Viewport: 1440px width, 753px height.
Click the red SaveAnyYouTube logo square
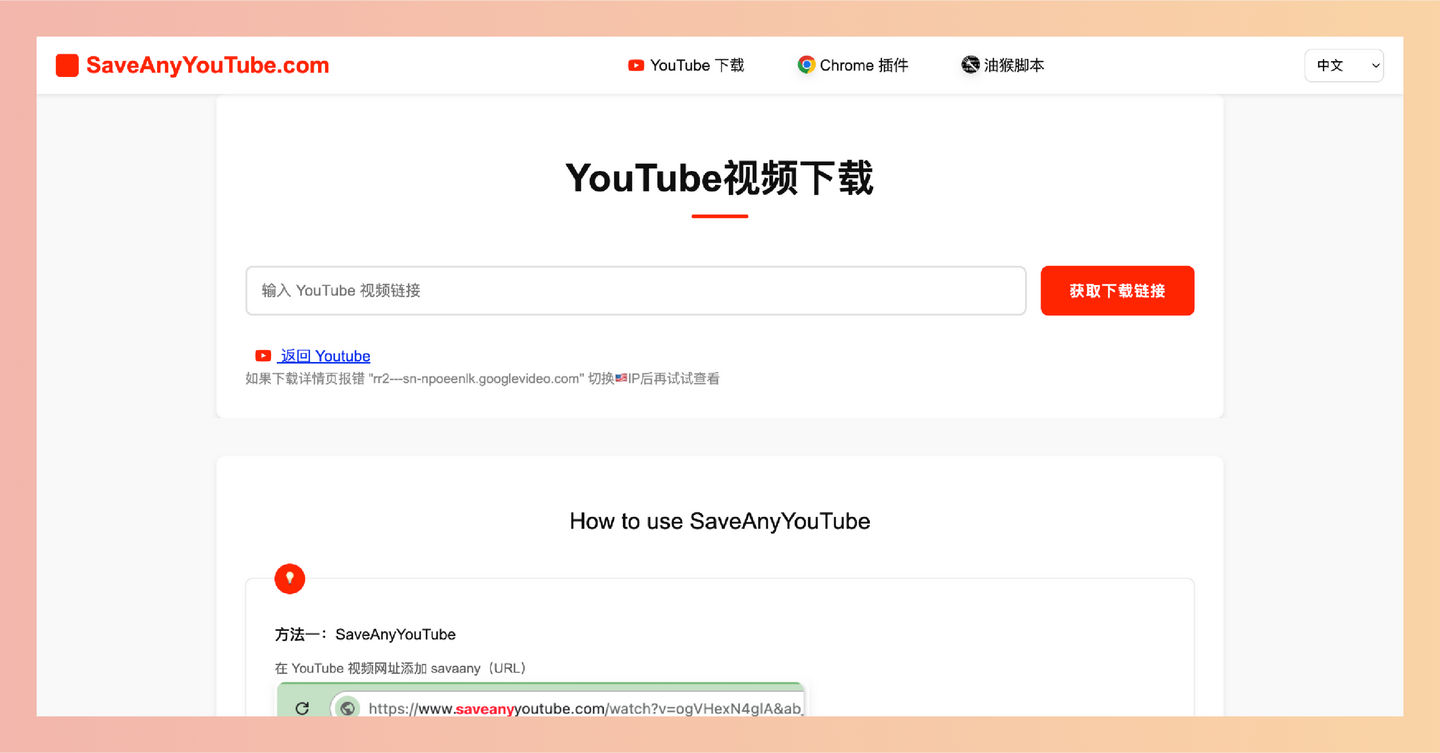coord(67,65)
